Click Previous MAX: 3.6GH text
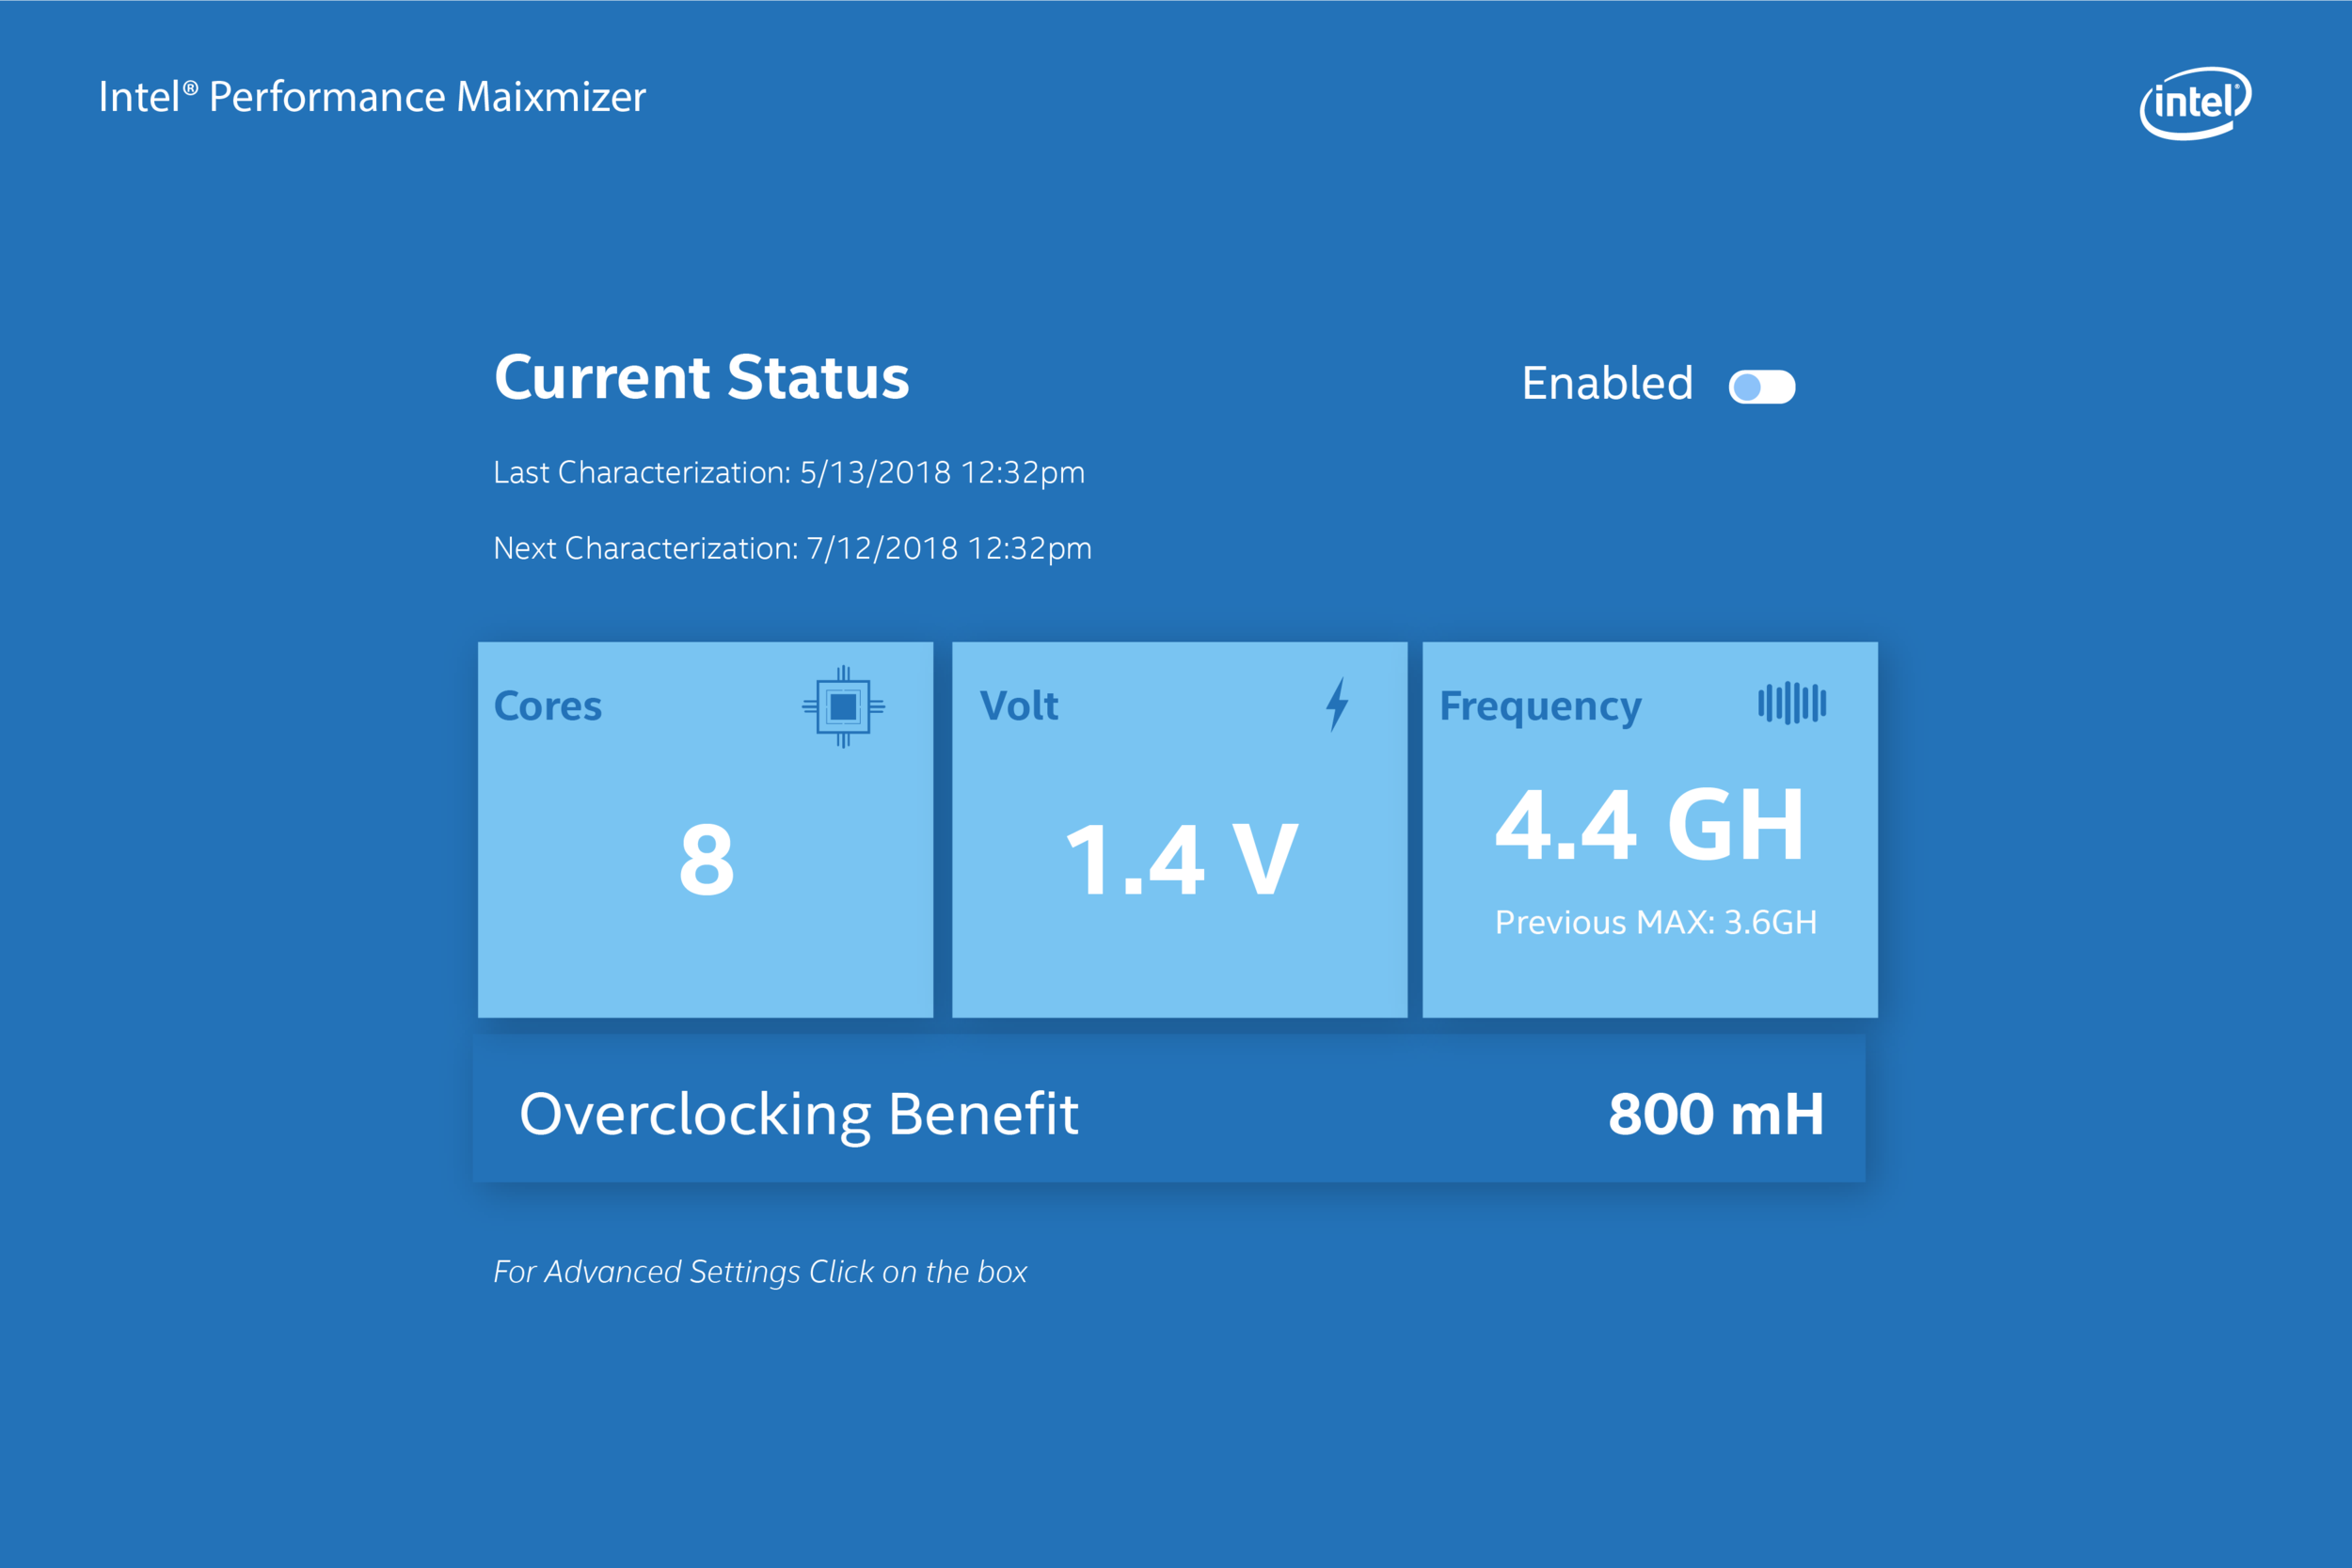 (x=1655, y=922)
